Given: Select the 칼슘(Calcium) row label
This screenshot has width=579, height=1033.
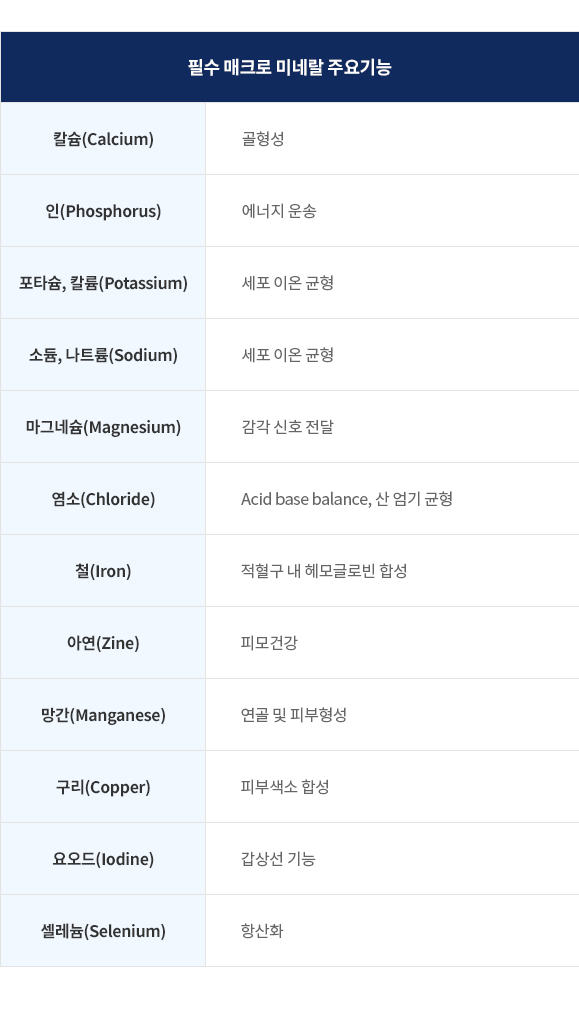Looking at the screenshot, I should point(103,139).
